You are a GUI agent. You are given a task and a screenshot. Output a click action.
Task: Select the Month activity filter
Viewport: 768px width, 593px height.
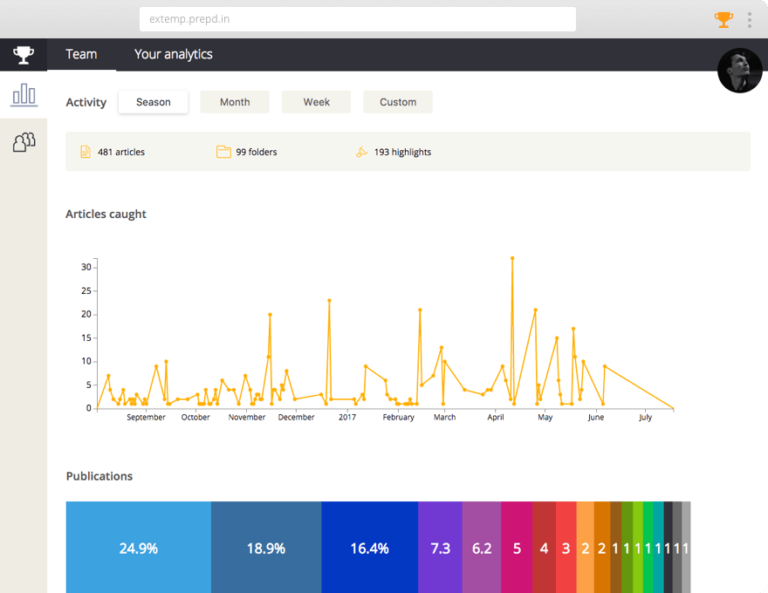coord(235,102)
